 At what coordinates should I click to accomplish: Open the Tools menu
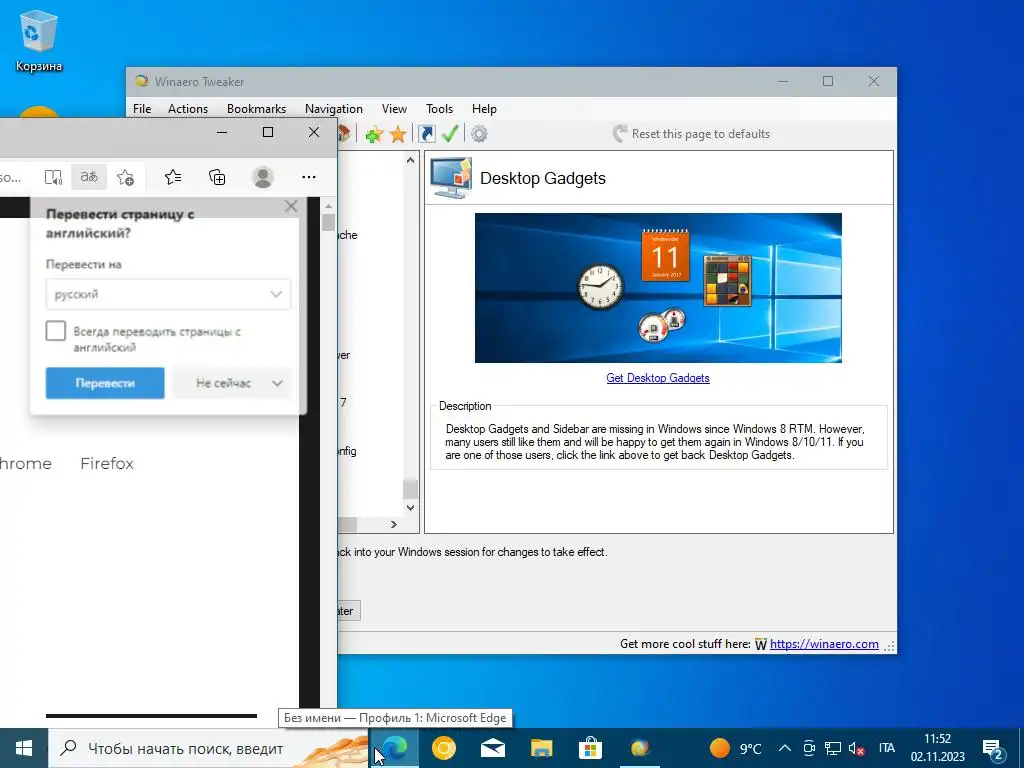[439, 109]
